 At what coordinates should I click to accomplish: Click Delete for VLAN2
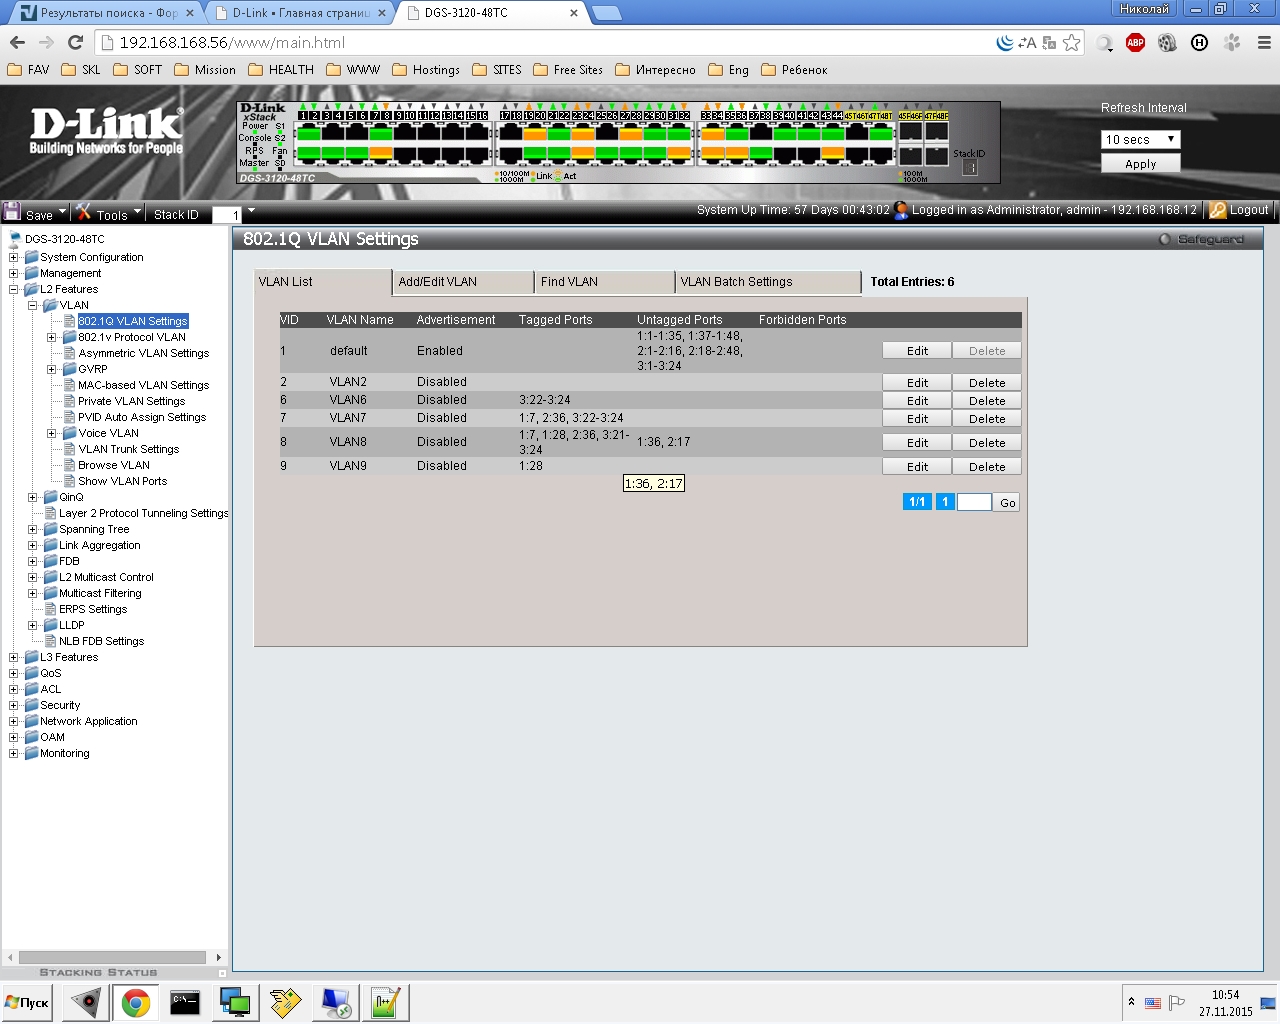(x=987, y=383)
